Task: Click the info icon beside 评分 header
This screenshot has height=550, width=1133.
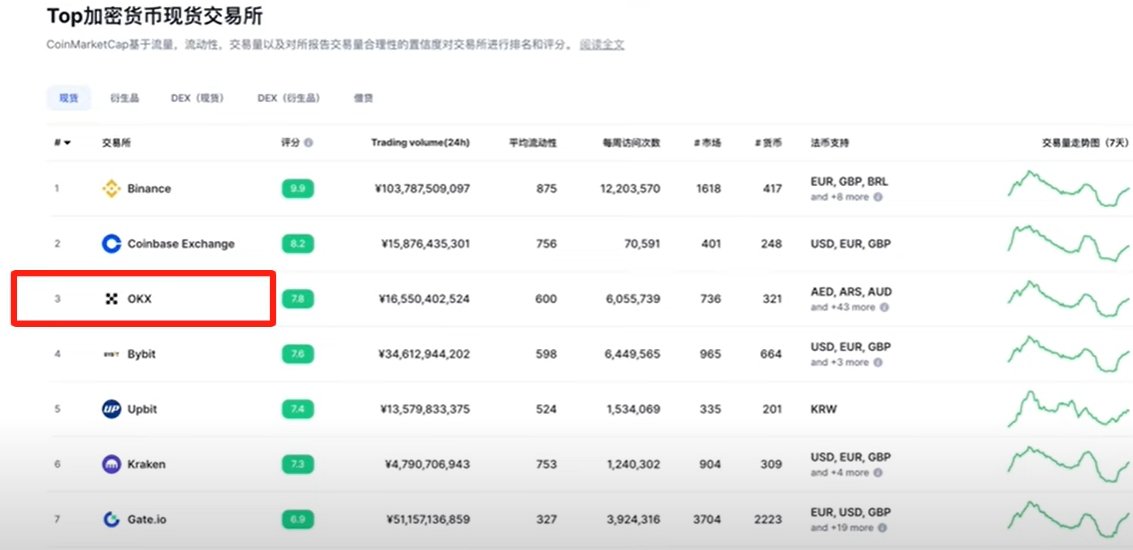Action: (x=309, y=143)
